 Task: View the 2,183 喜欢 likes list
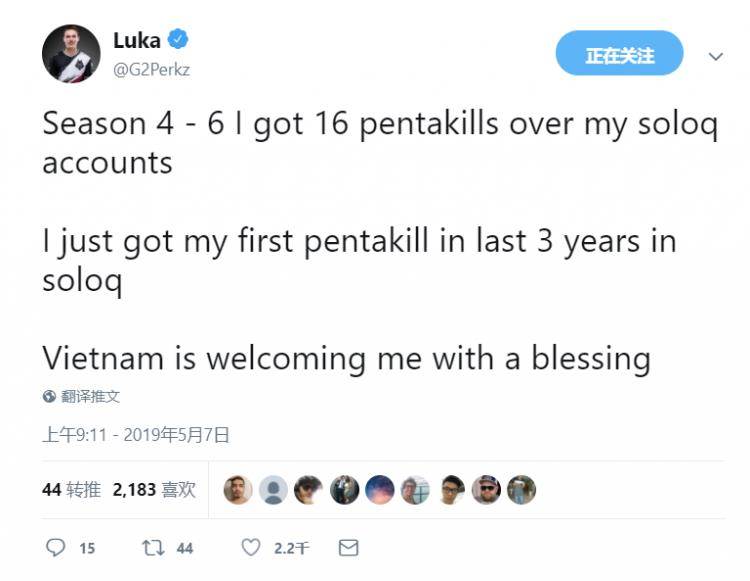(153, 490)
